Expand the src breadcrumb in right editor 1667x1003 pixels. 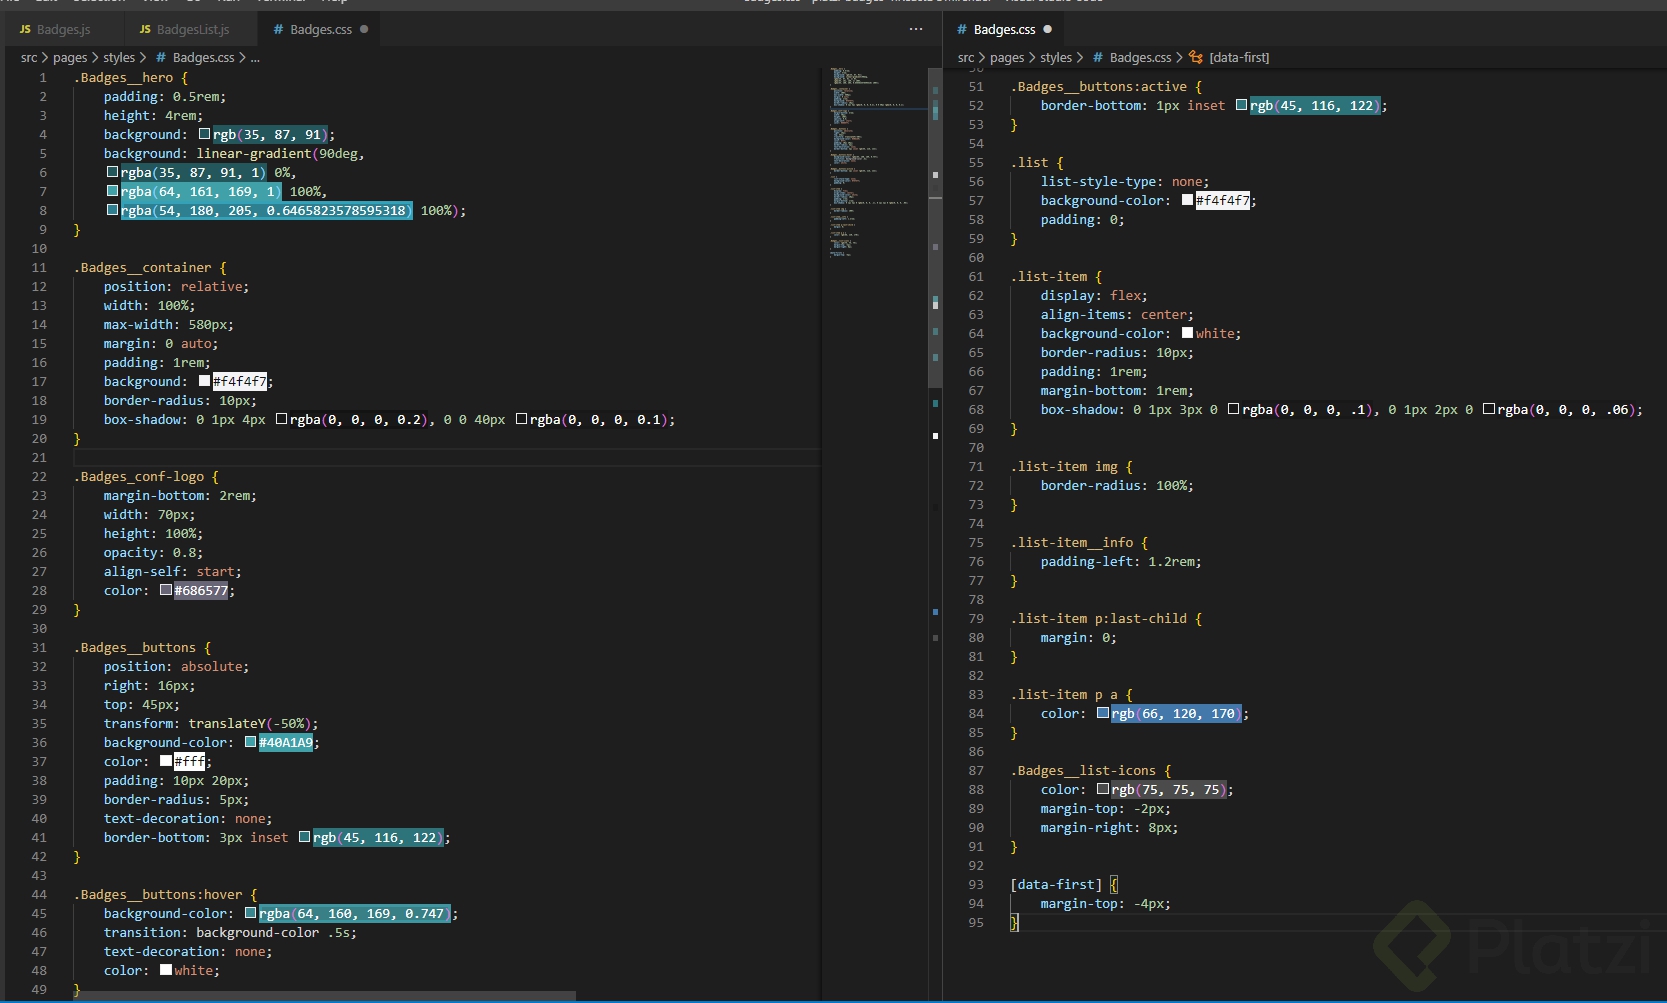965,58
